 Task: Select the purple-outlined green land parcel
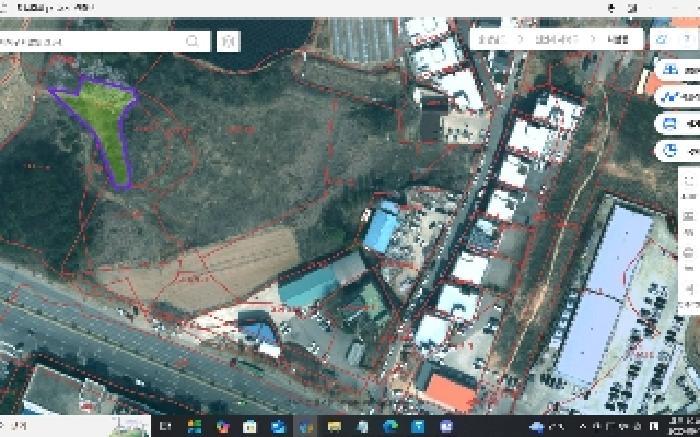coord(102,114)
